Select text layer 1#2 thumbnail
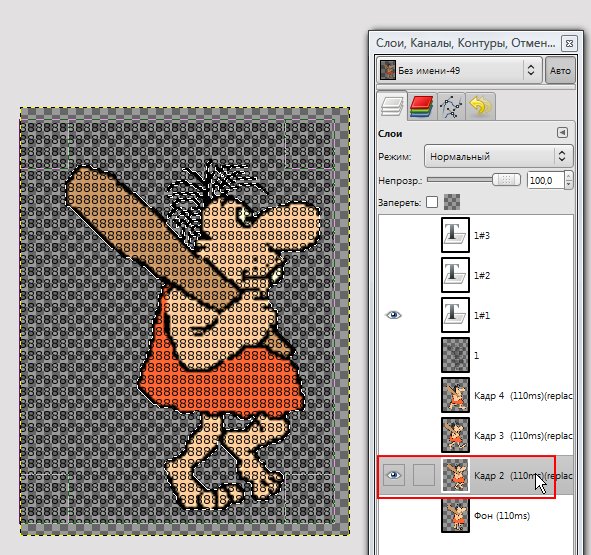 (455, 275)
